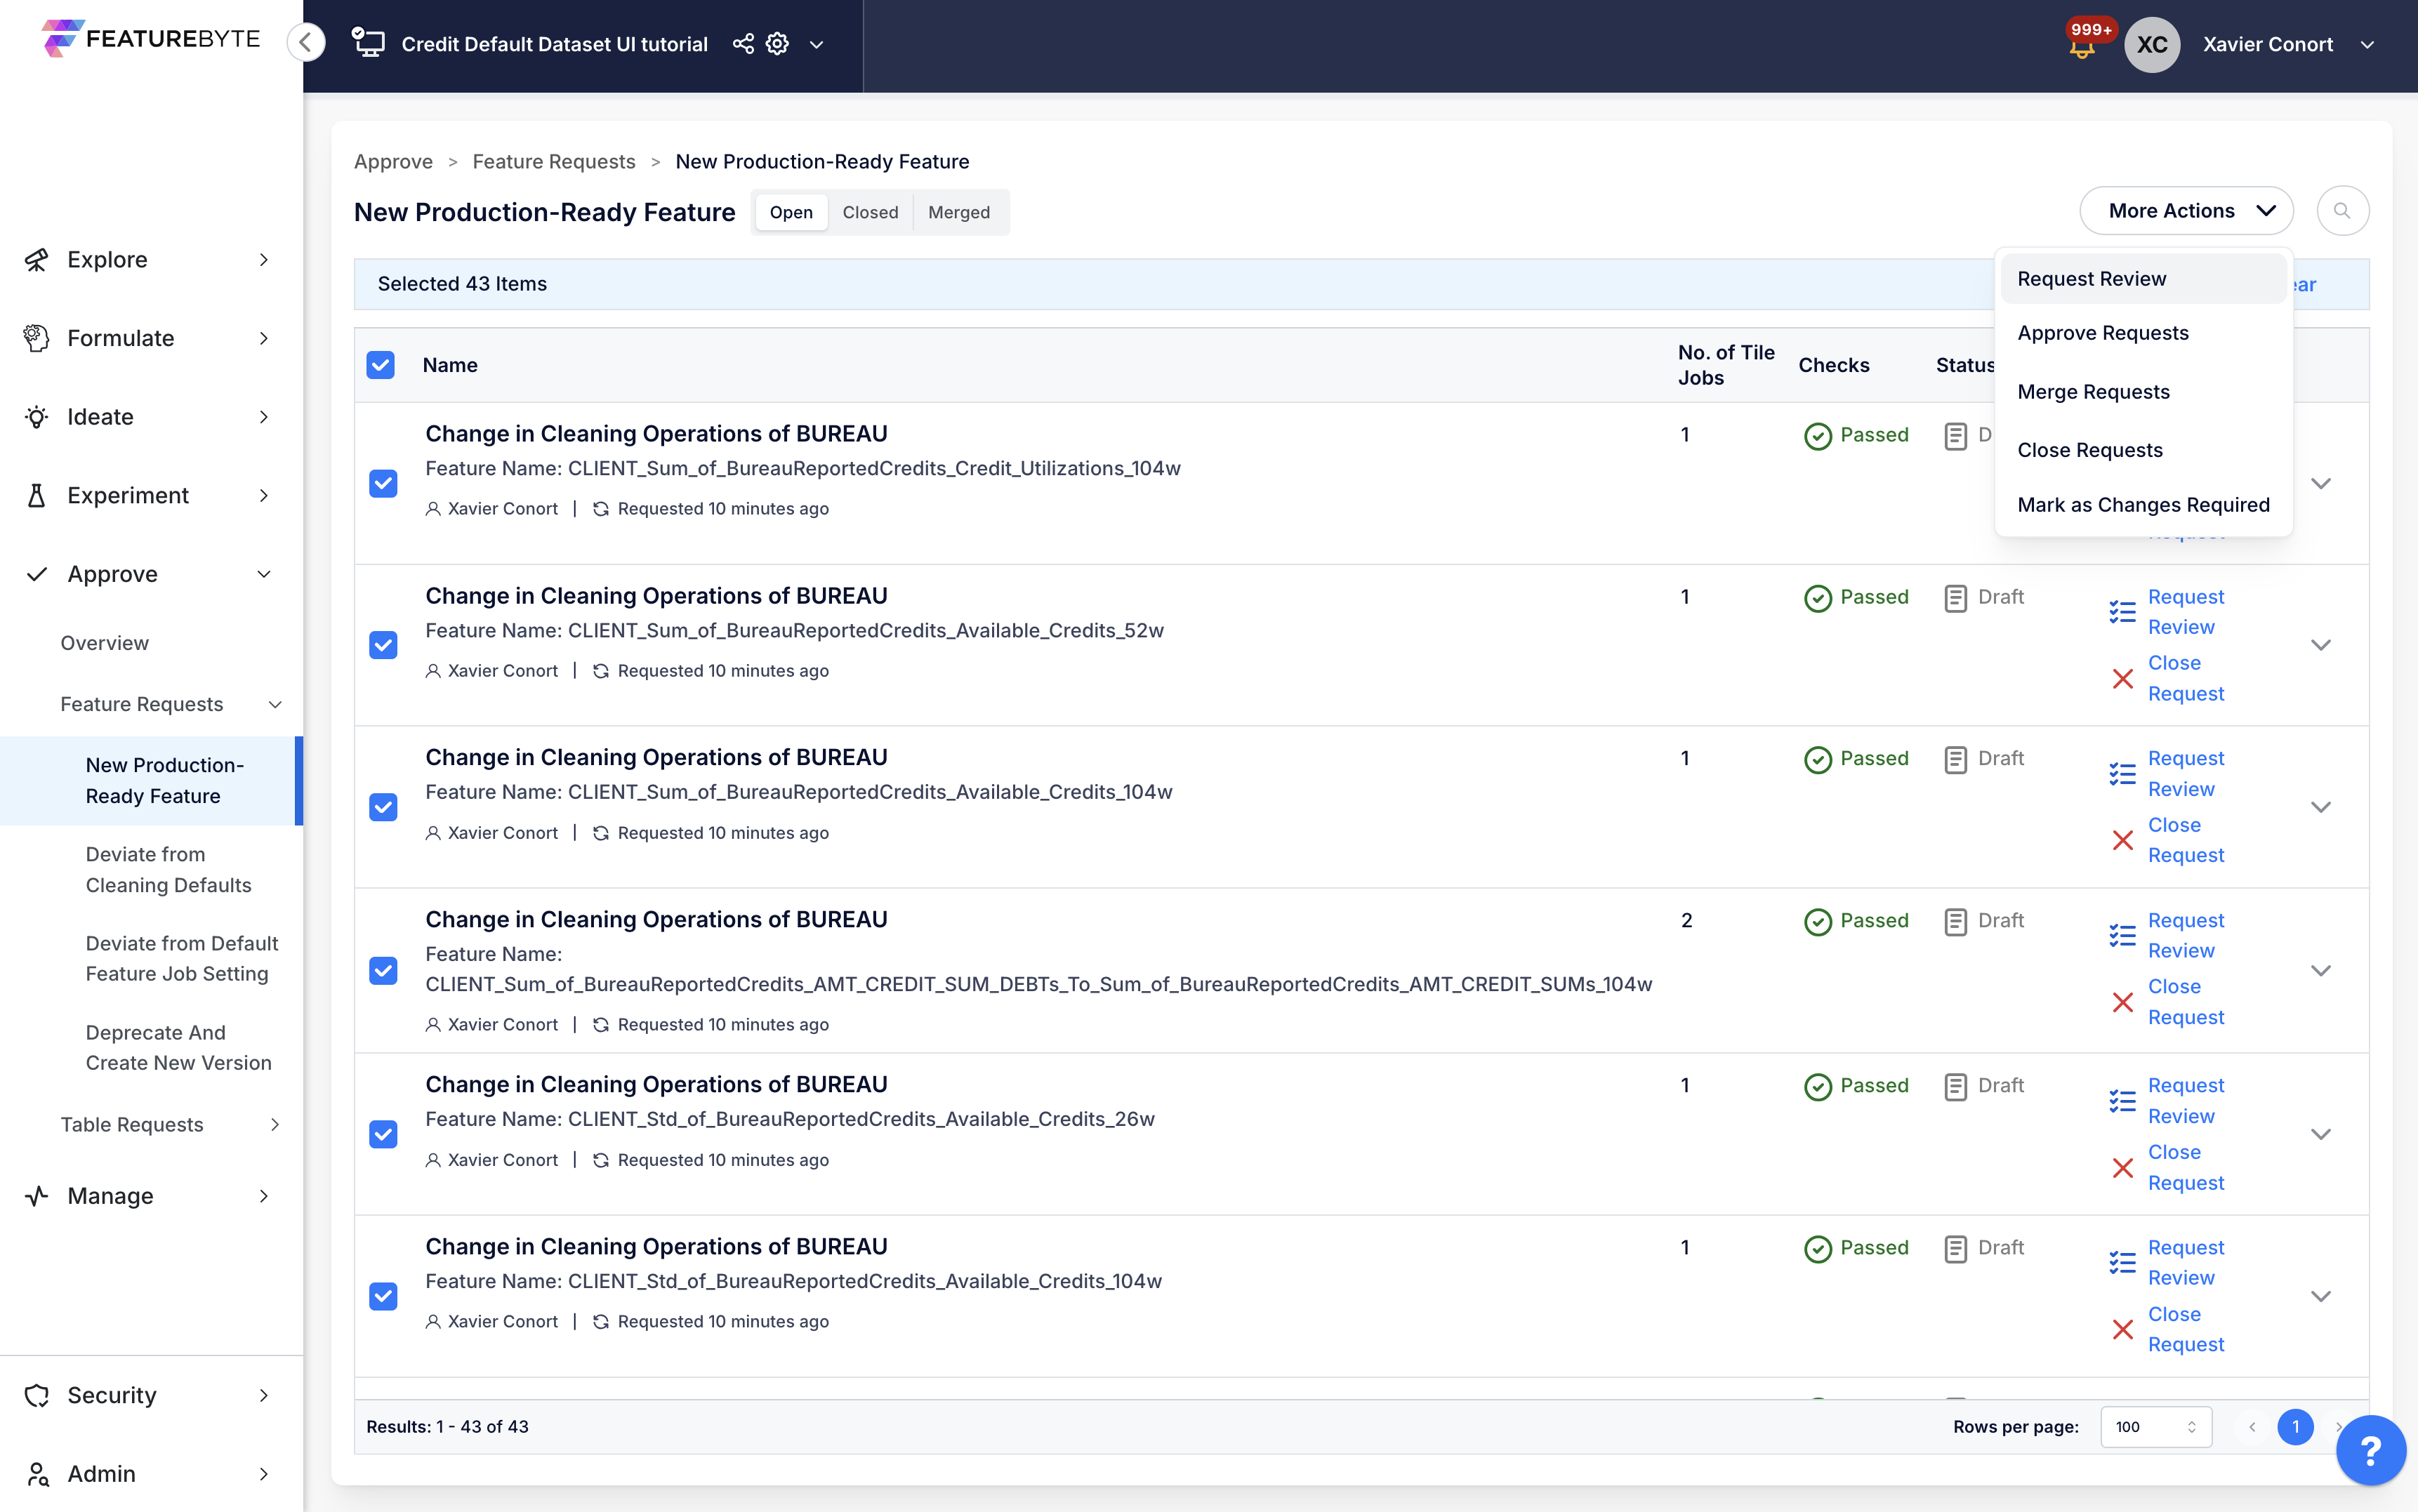Select Mark as Changes Required option

pyautogui.click(x=2142, y=505)
